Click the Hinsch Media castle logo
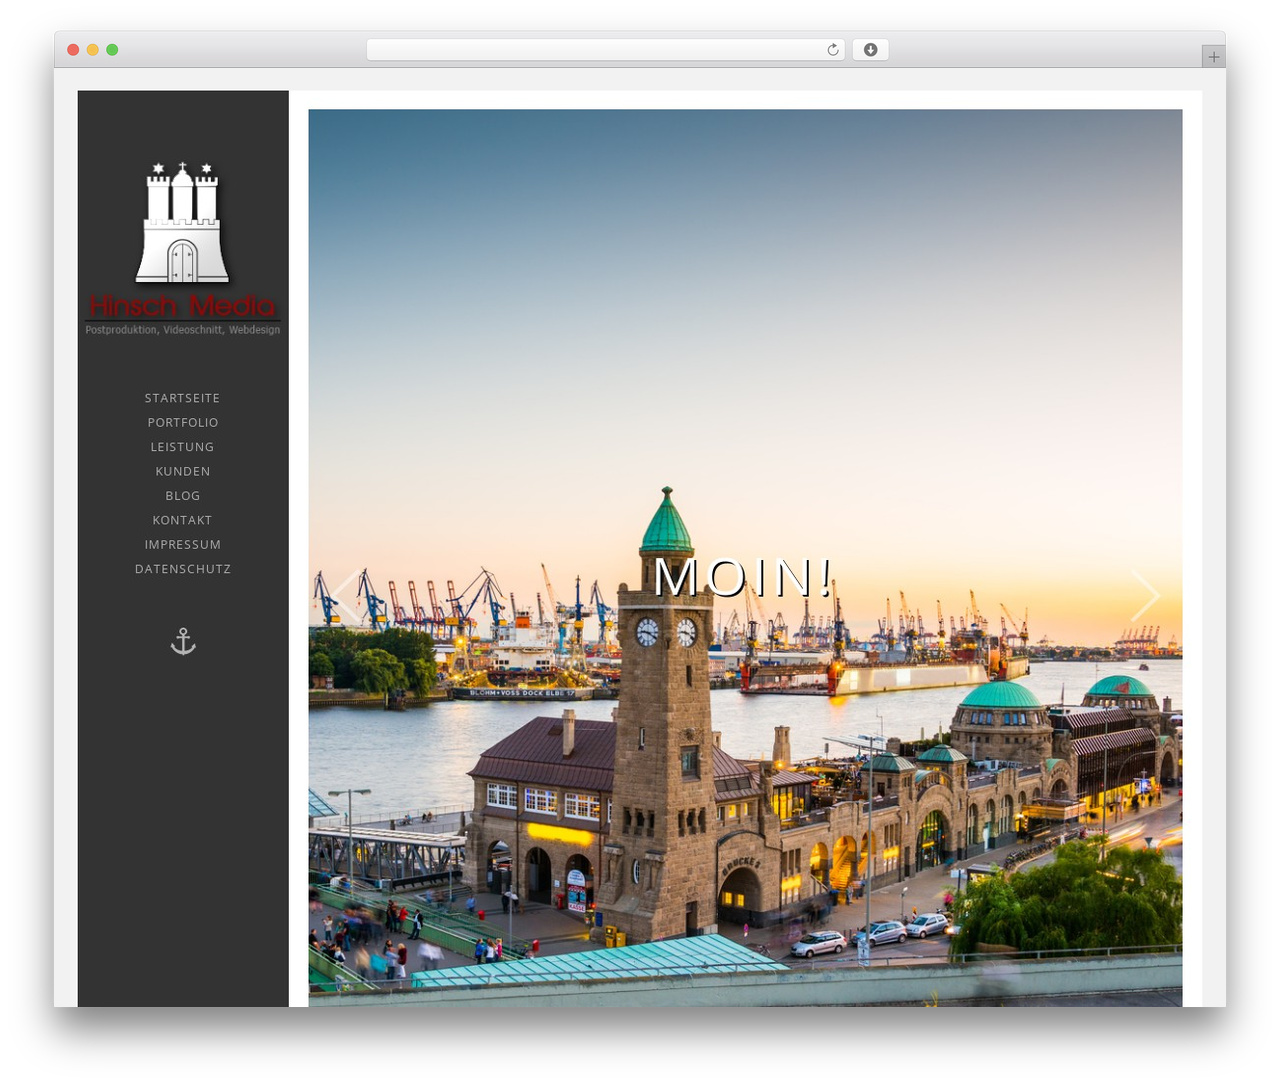 tap(182, 247)
